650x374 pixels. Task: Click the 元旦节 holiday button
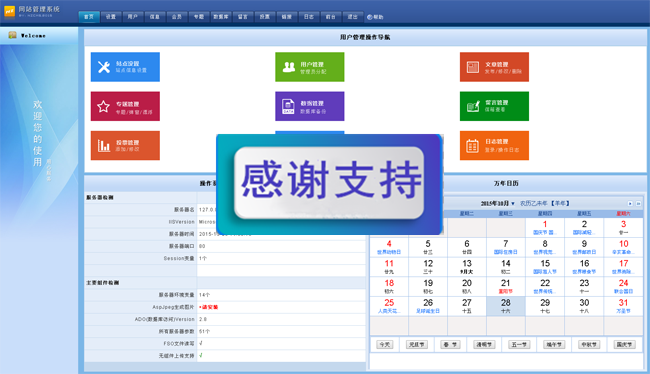pos(417,345)
